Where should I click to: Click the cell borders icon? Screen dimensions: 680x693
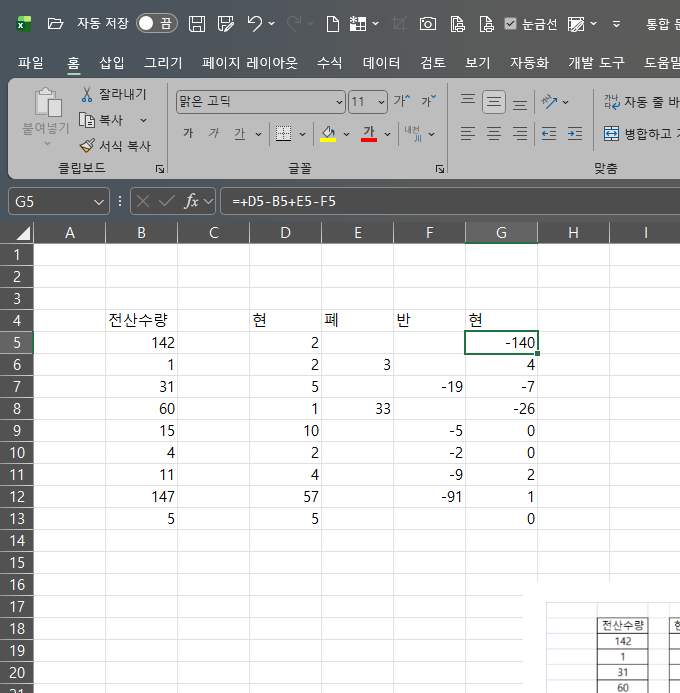[283, 134]
